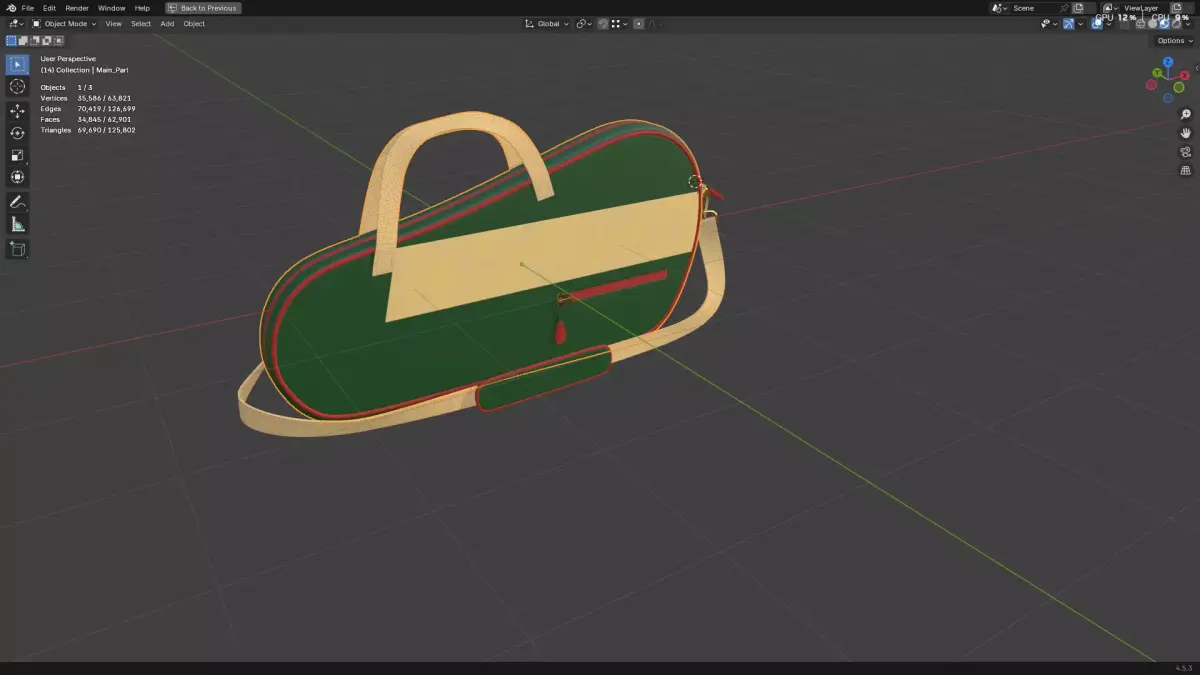Click the Blender logo menu
The width and height of the screenshot is (1200, 675).
click(10, 8)
